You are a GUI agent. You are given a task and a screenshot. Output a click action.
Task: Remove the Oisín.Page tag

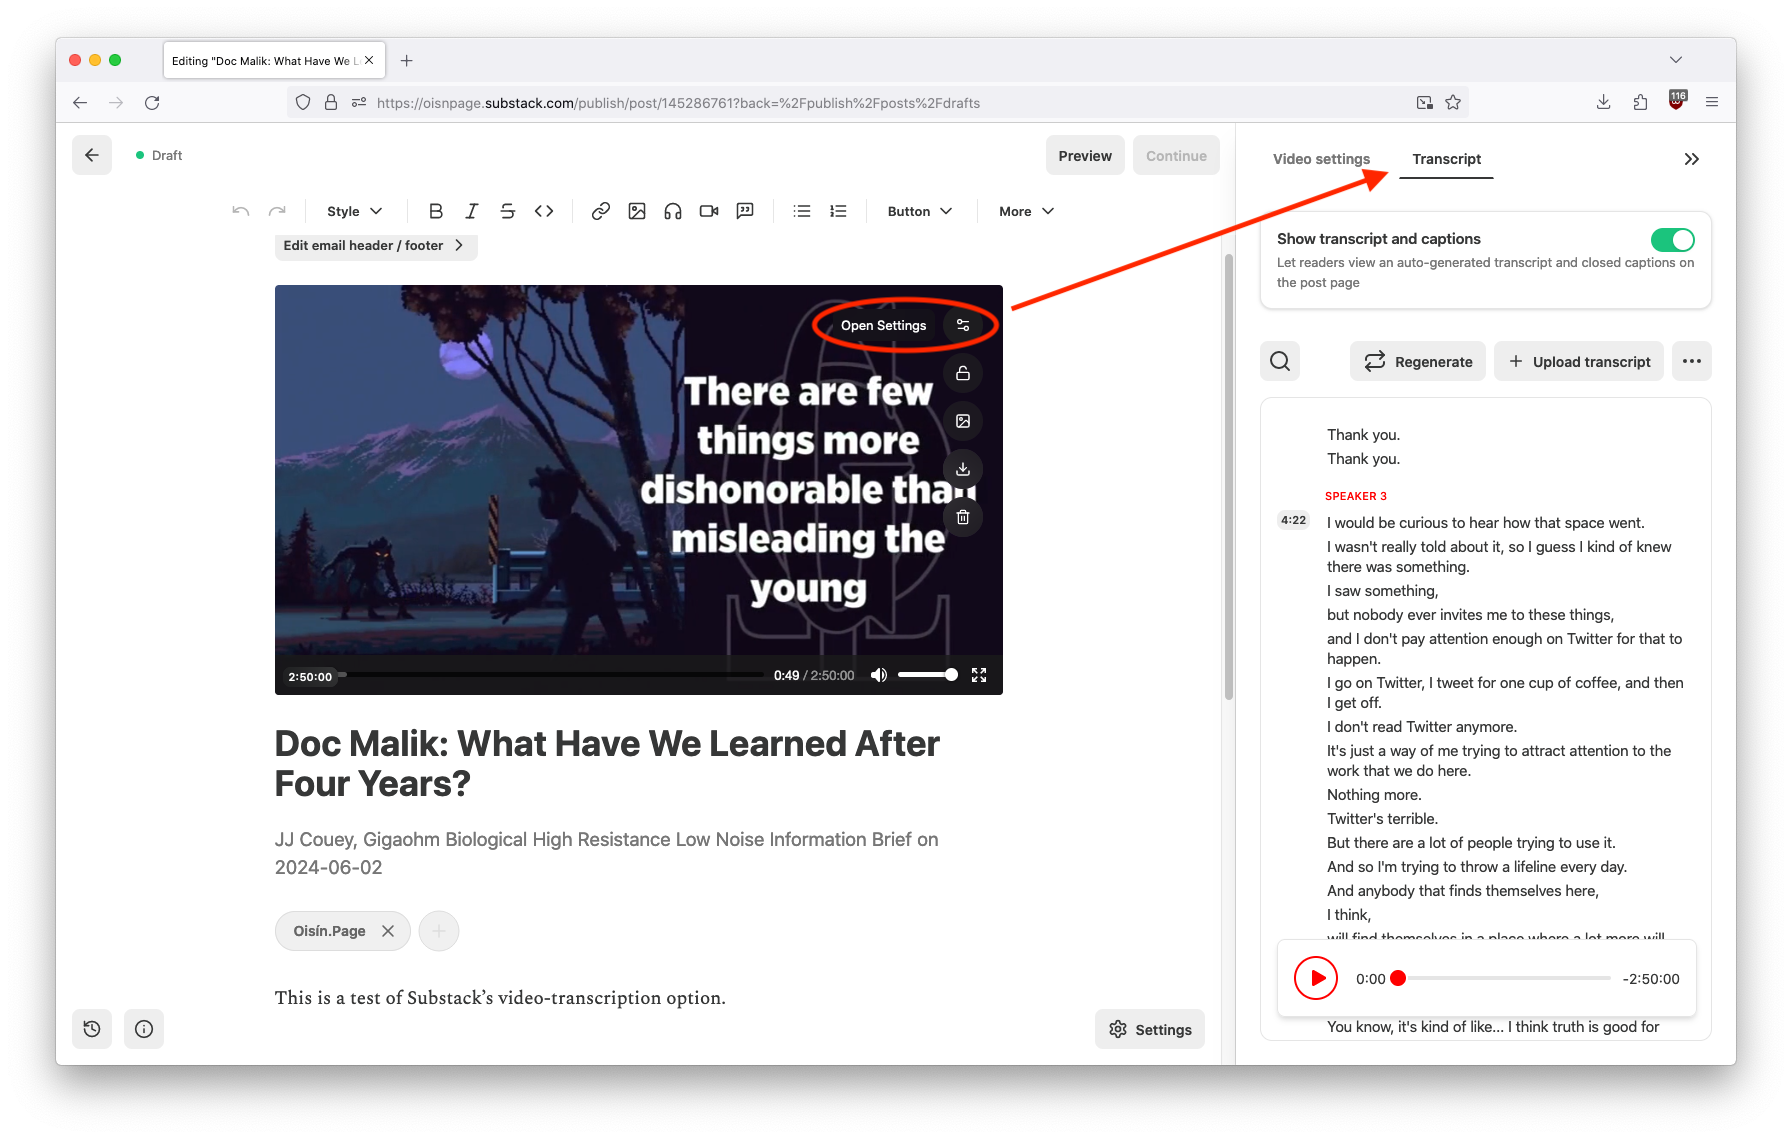point(388,931)
